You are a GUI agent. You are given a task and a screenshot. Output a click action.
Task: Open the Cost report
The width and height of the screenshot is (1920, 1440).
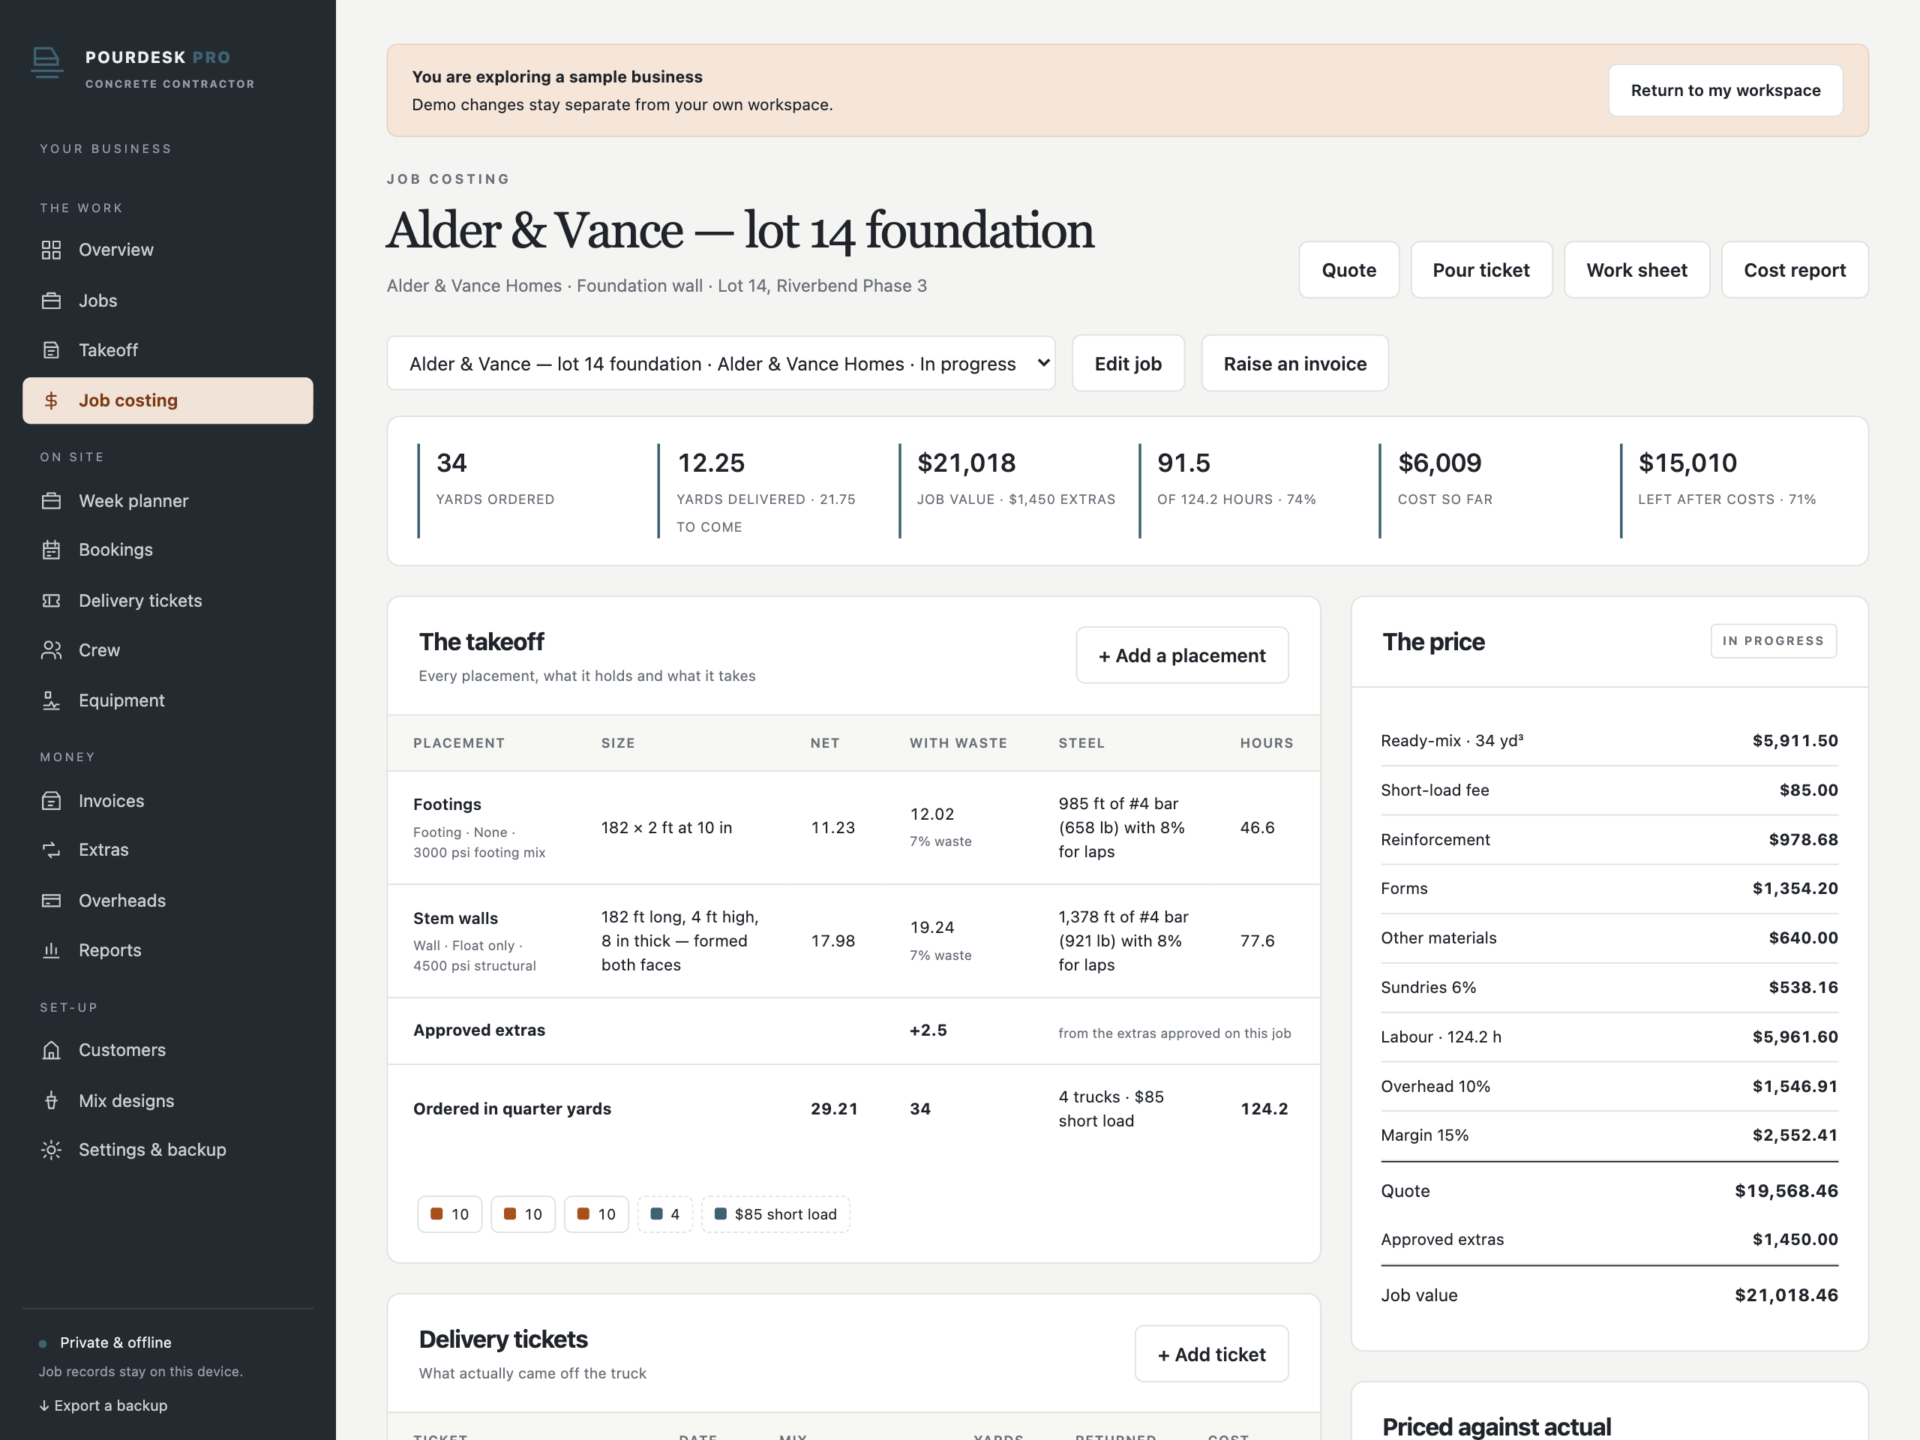[x=1795, y=270]
